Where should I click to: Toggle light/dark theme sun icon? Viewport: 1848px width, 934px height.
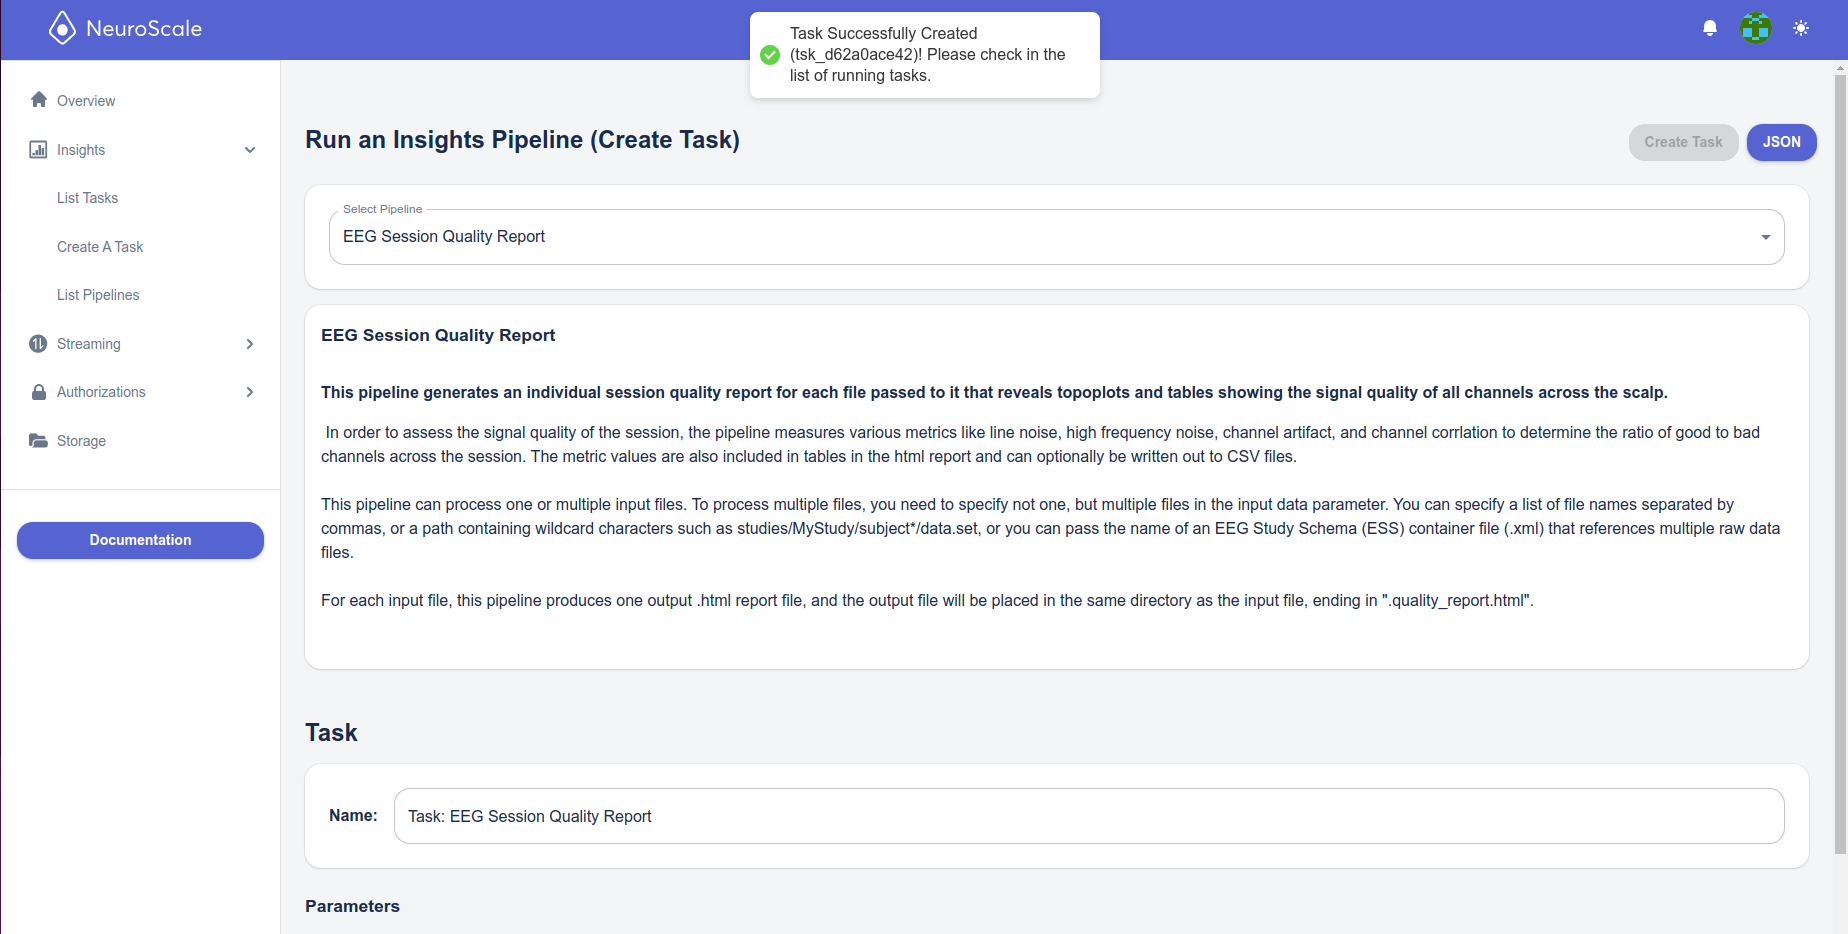coord(1801,28)
